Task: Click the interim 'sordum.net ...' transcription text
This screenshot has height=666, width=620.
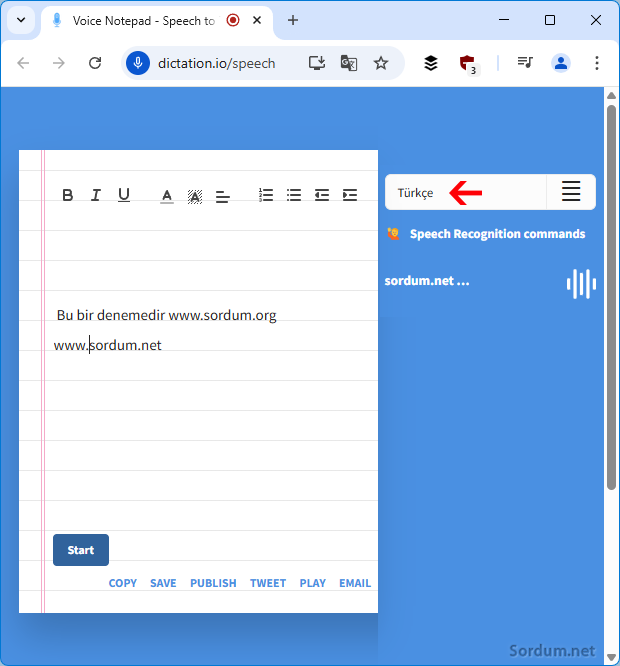Action: (427, 281)
